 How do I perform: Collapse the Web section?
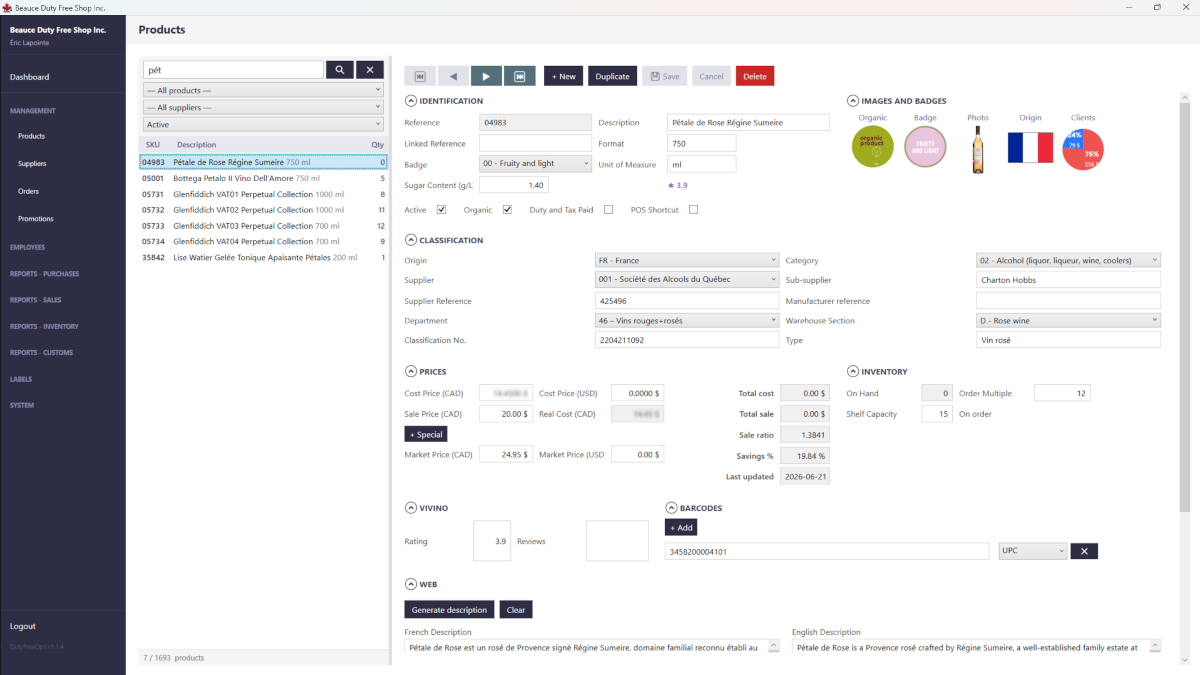point(410,584)
